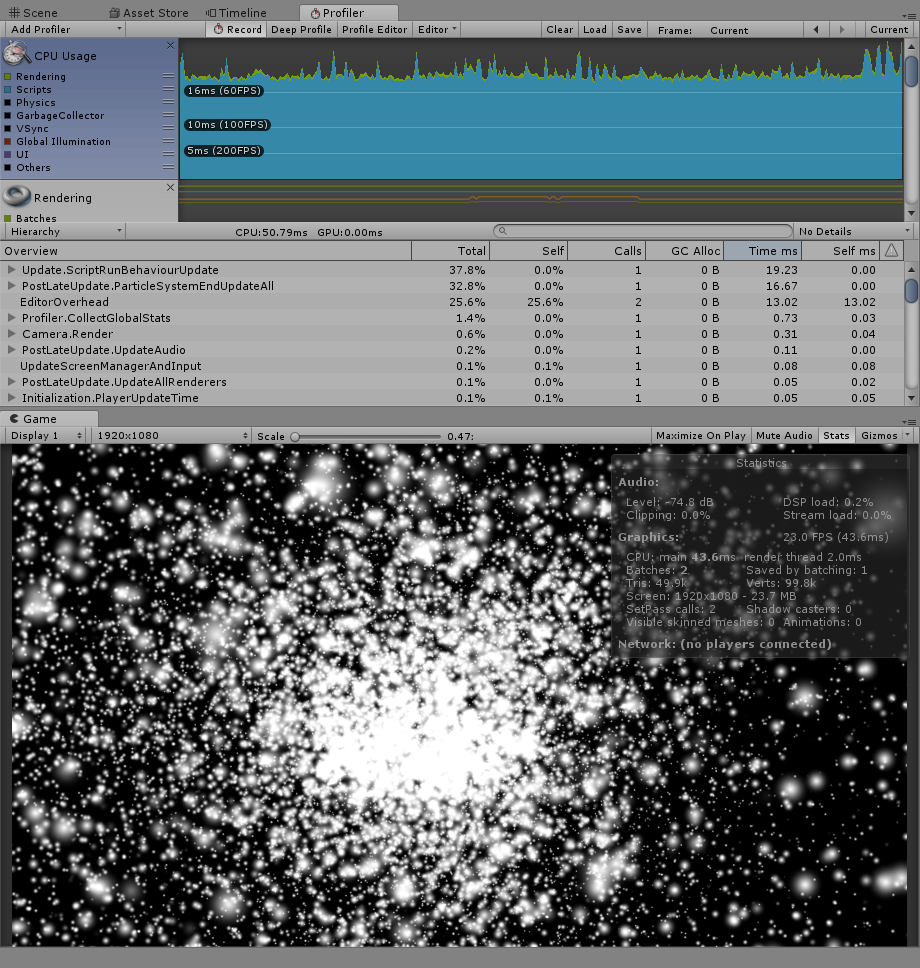Image resolution: width=920 pixels, height=968 pixels.
Task: Toggle the Others category color box
Action: coord(8,167)
